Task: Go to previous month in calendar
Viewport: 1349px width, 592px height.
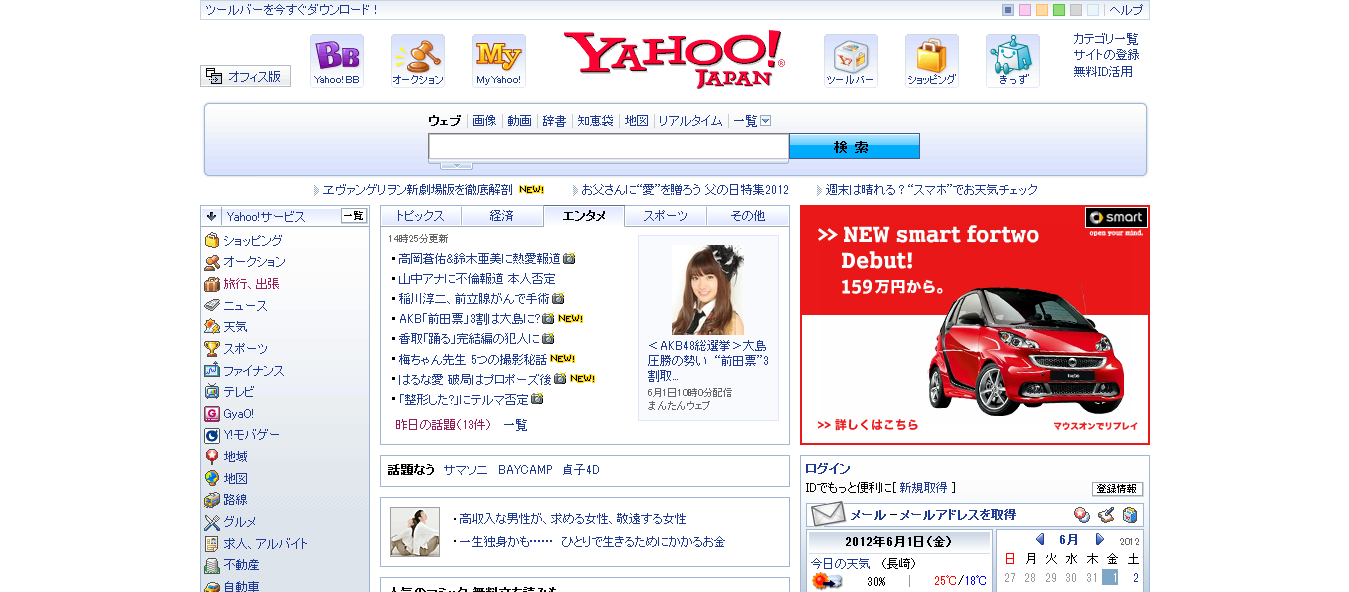Action: click(x=1040, y=540)
